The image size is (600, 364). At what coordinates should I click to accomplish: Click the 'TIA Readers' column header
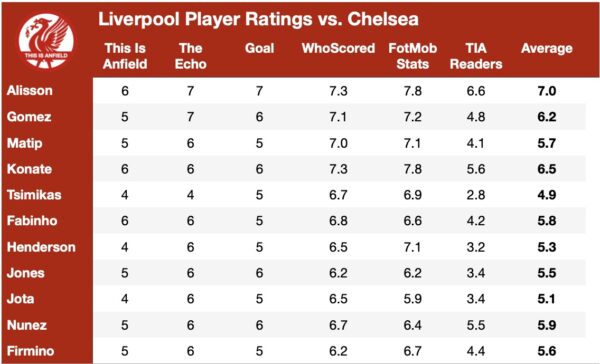click(x=476, y=56)
